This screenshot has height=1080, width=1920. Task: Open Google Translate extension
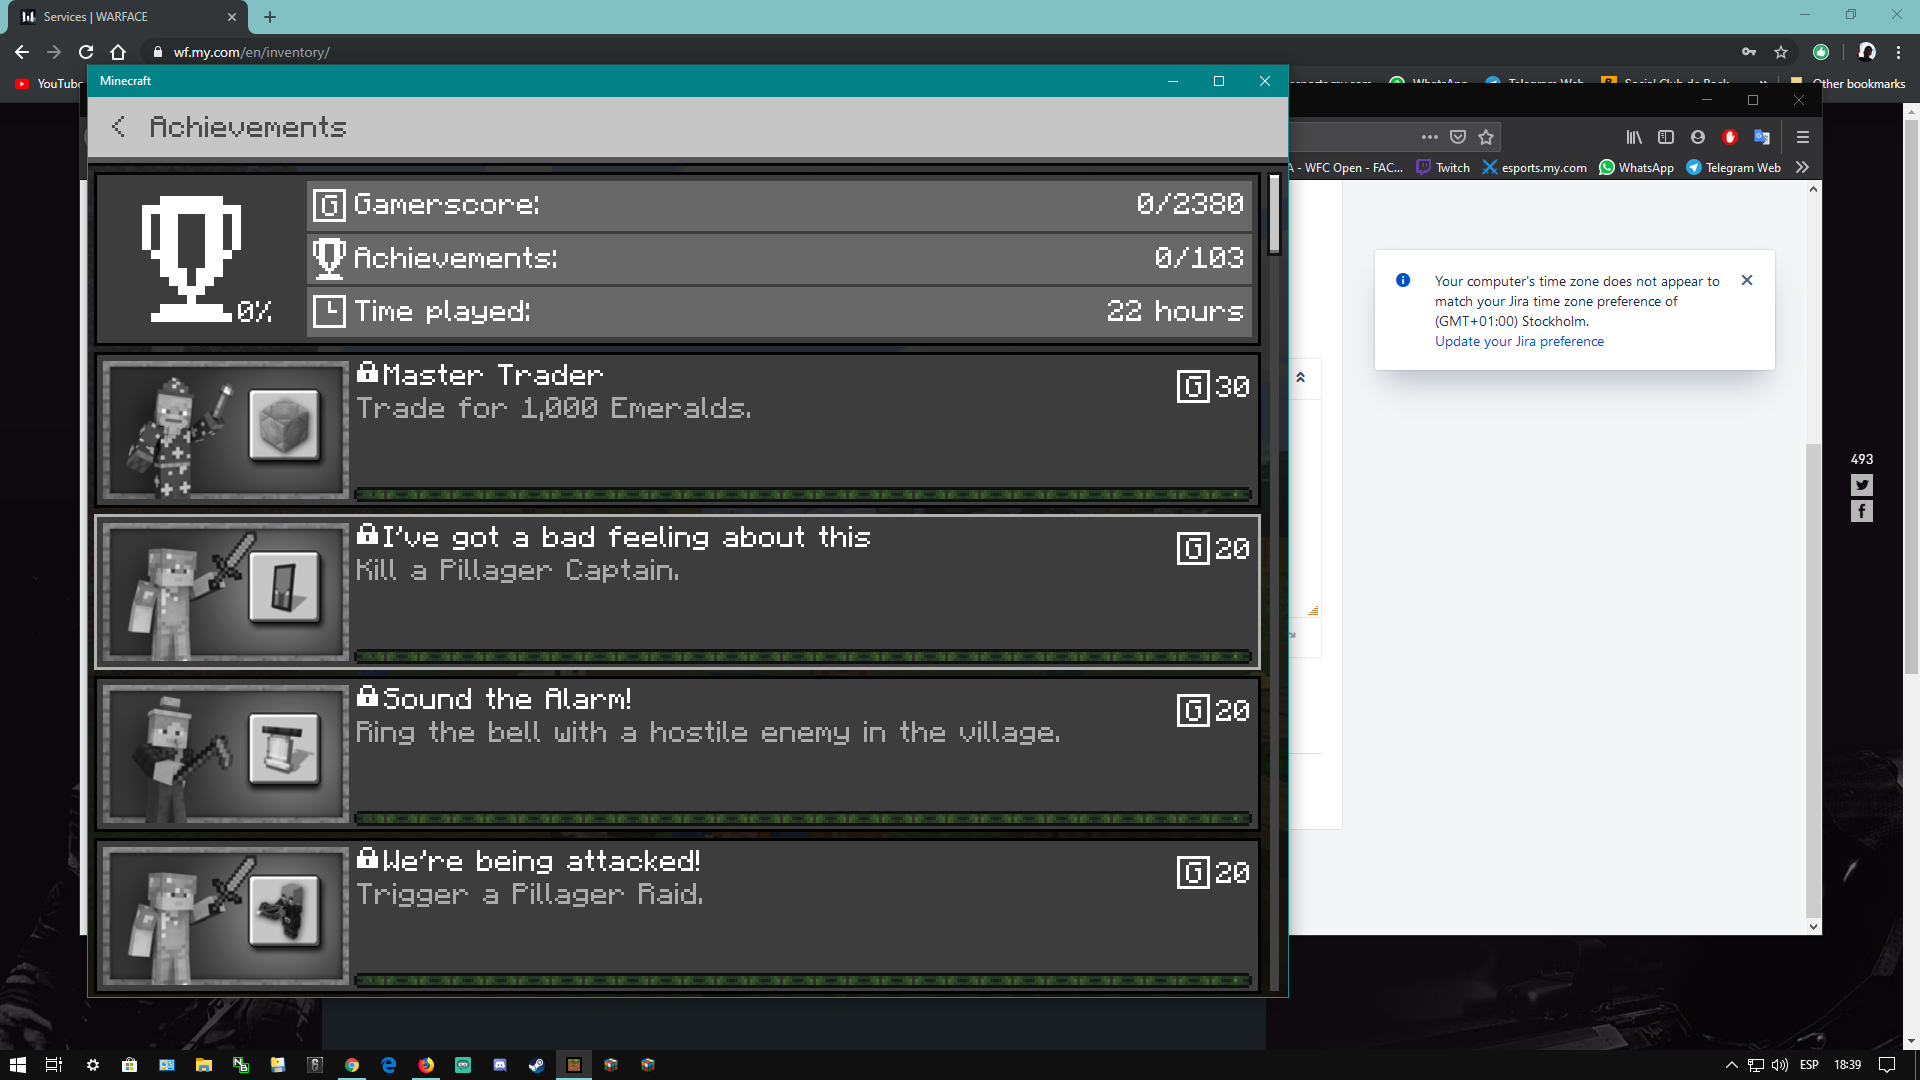coord(1762,137)
